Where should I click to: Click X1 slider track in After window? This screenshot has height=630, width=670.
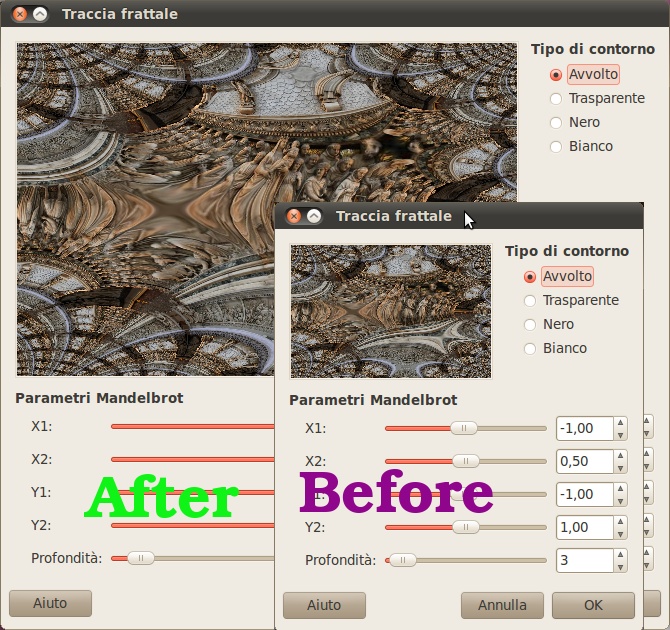(192, 427)
